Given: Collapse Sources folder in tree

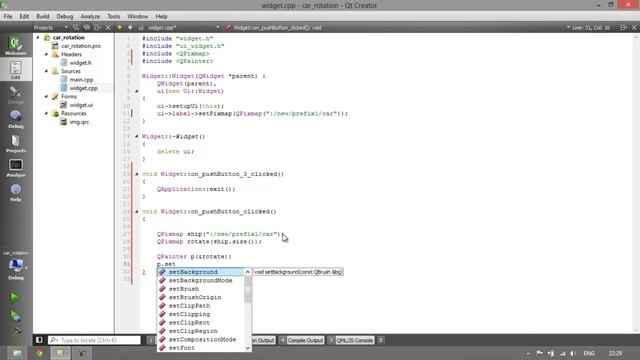Looking at the screenshot, I should (46, 71).
